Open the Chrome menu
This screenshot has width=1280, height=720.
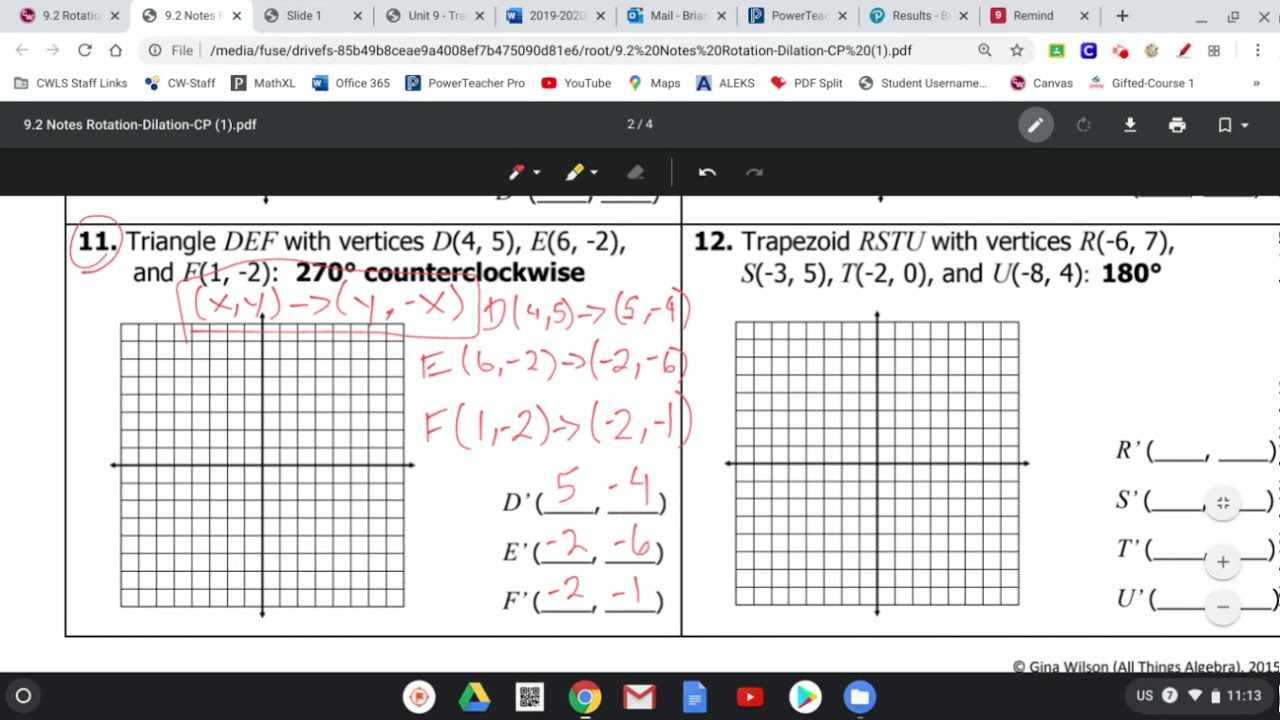tap(1257, 50)
